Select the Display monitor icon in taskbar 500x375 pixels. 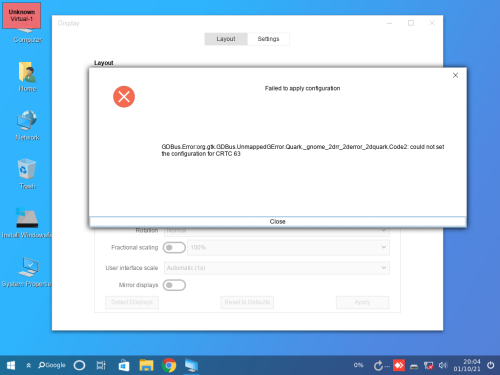[x=192, y=365]
